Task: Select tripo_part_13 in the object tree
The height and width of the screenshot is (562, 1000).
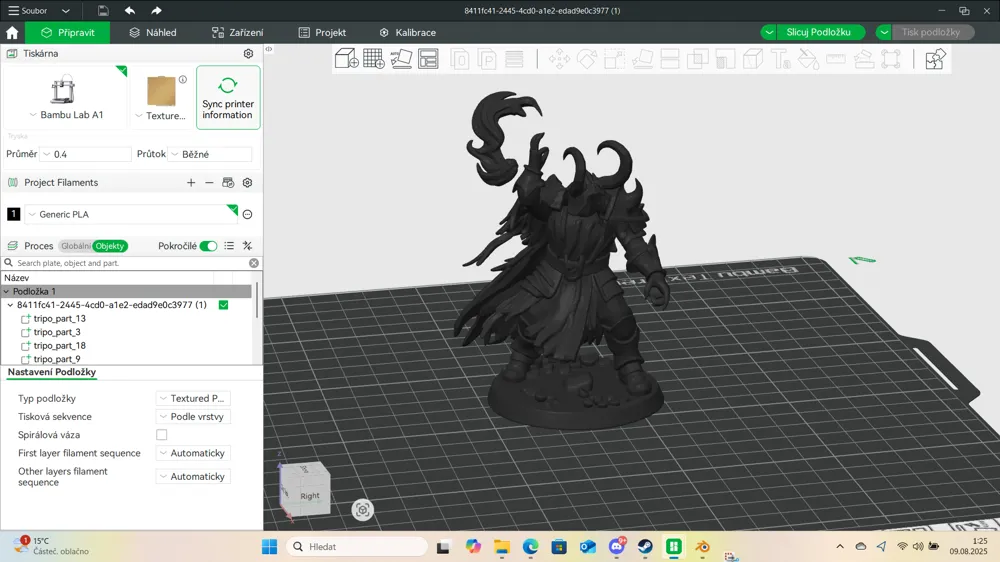Action: click(x=59, y=318)
